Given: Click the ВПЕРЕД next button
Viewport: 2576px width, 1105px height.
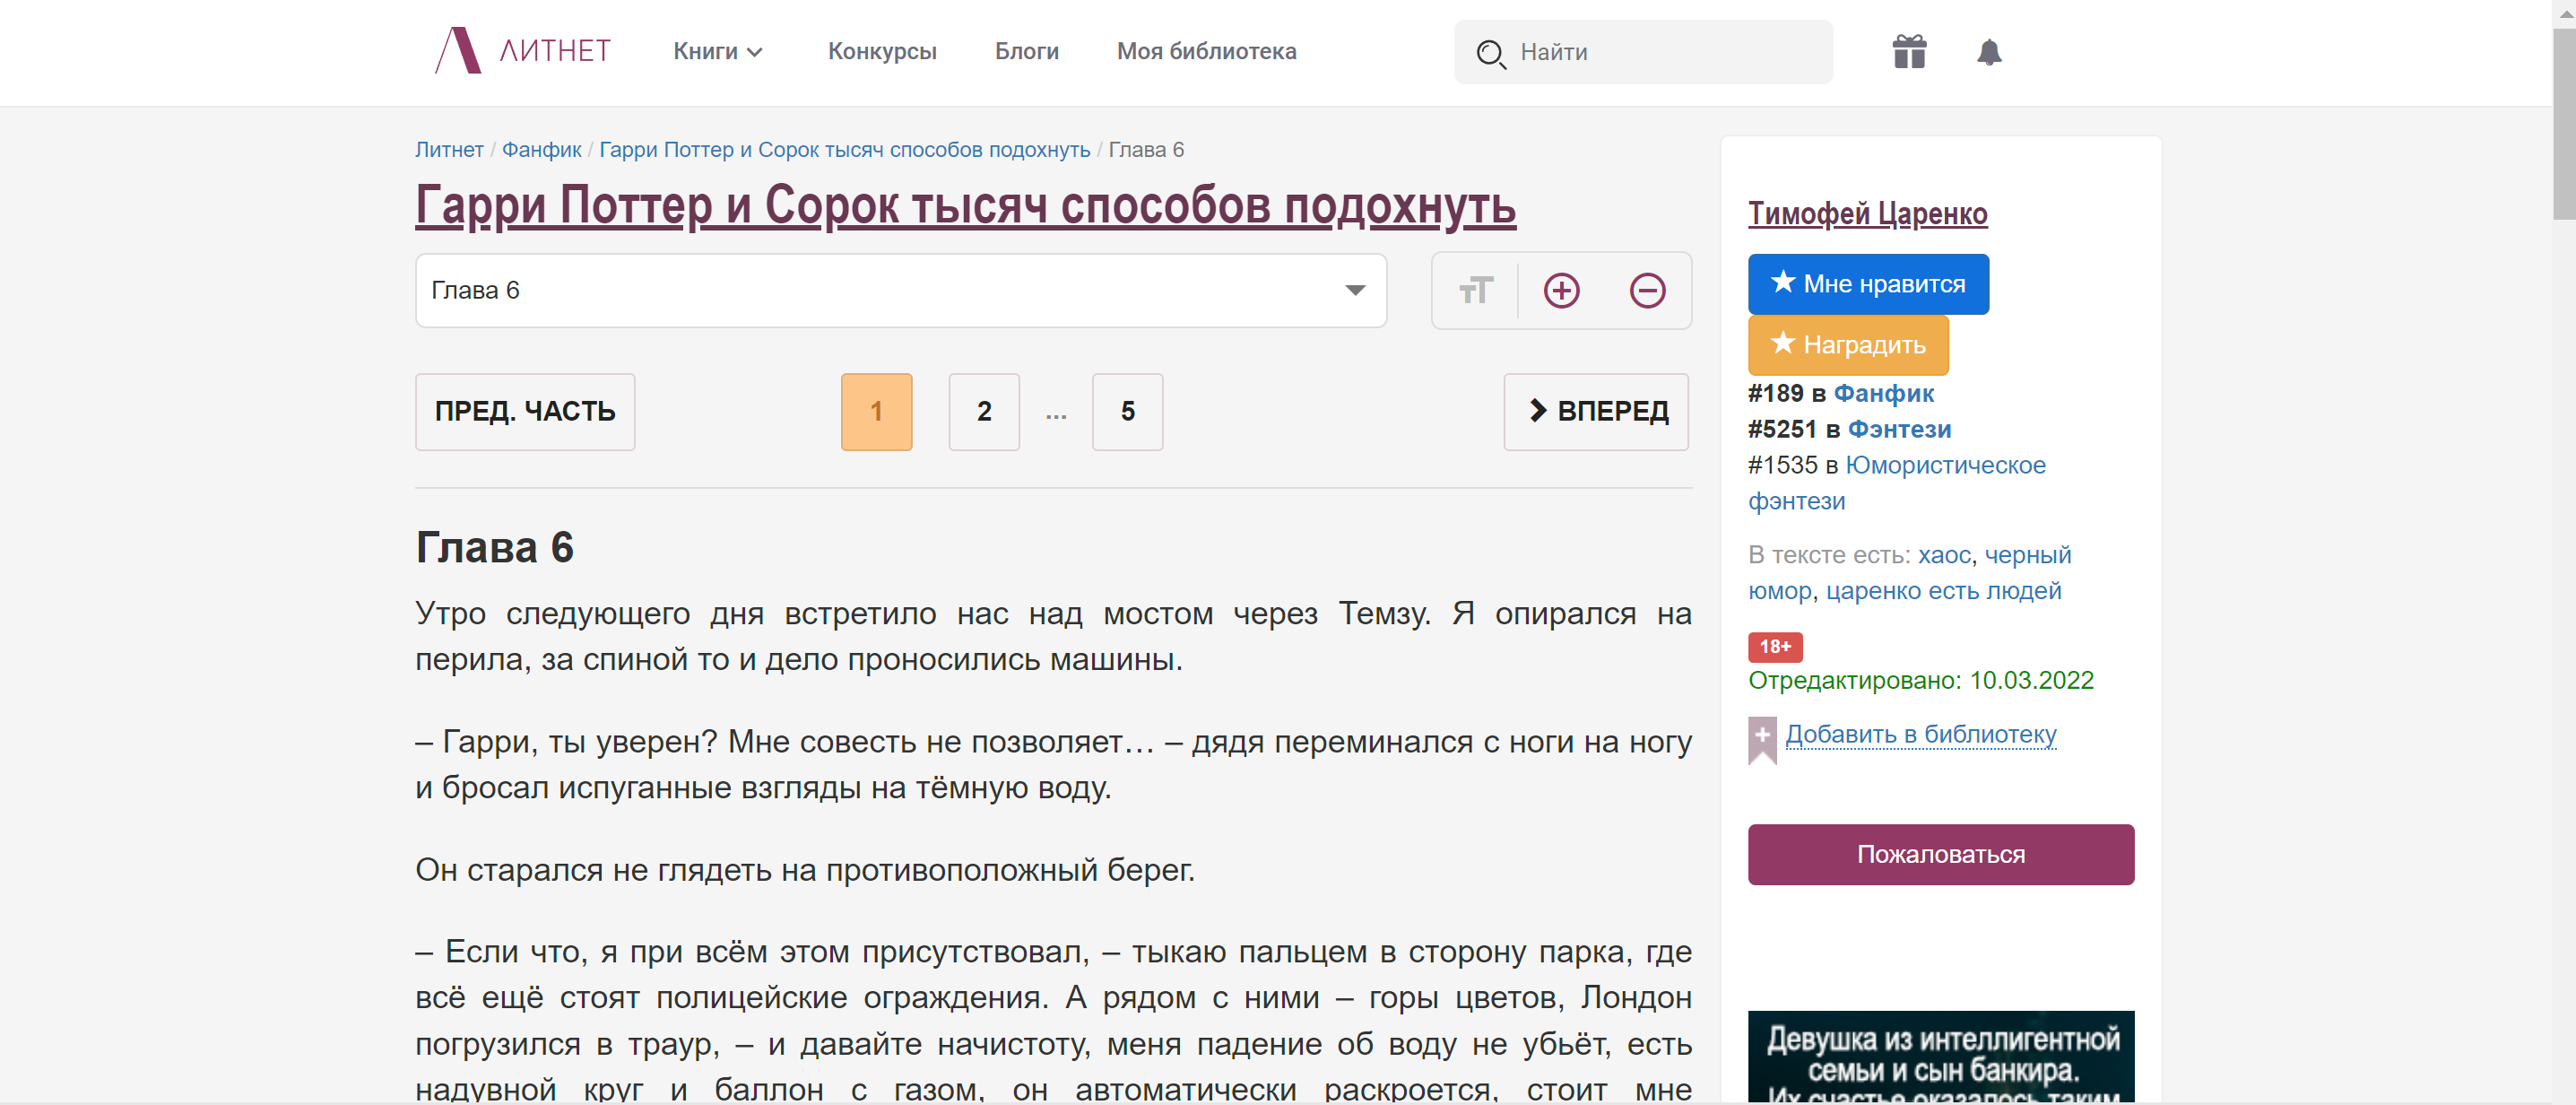Looking at the screenshot, I should [x=1595, y=412].
